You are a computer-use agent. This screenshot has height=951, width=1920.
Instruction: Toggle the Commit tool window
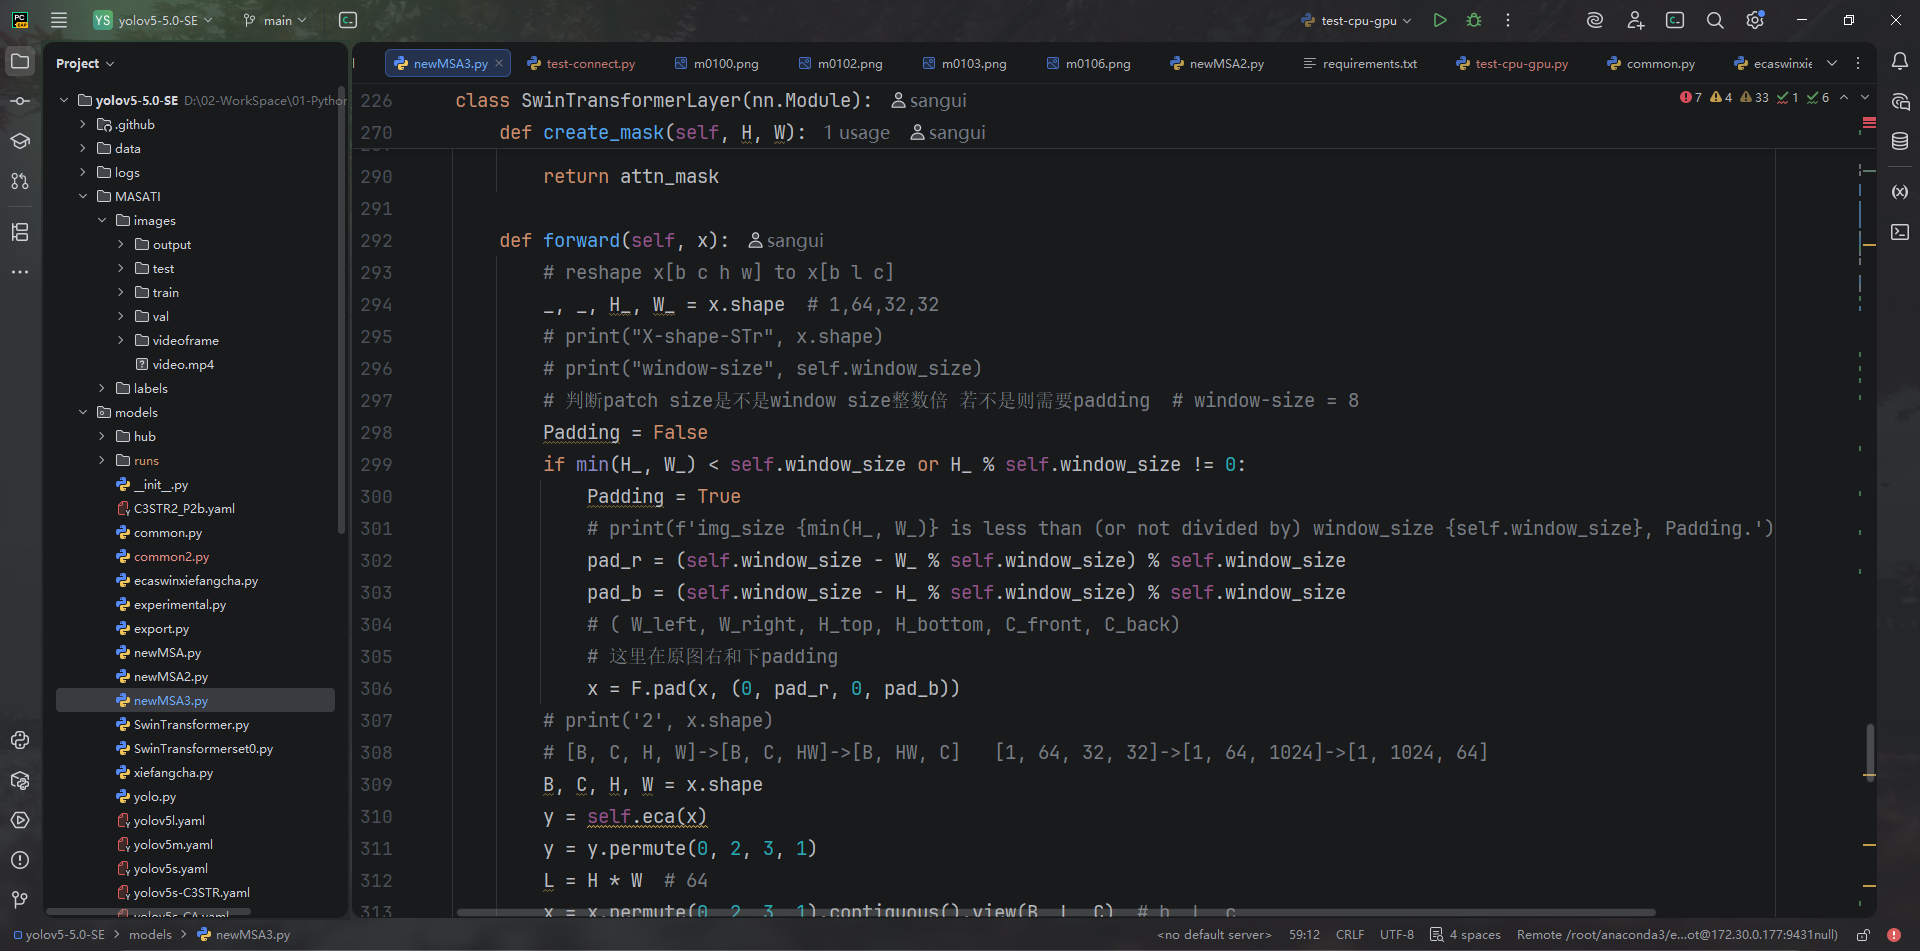coord(20,102)
